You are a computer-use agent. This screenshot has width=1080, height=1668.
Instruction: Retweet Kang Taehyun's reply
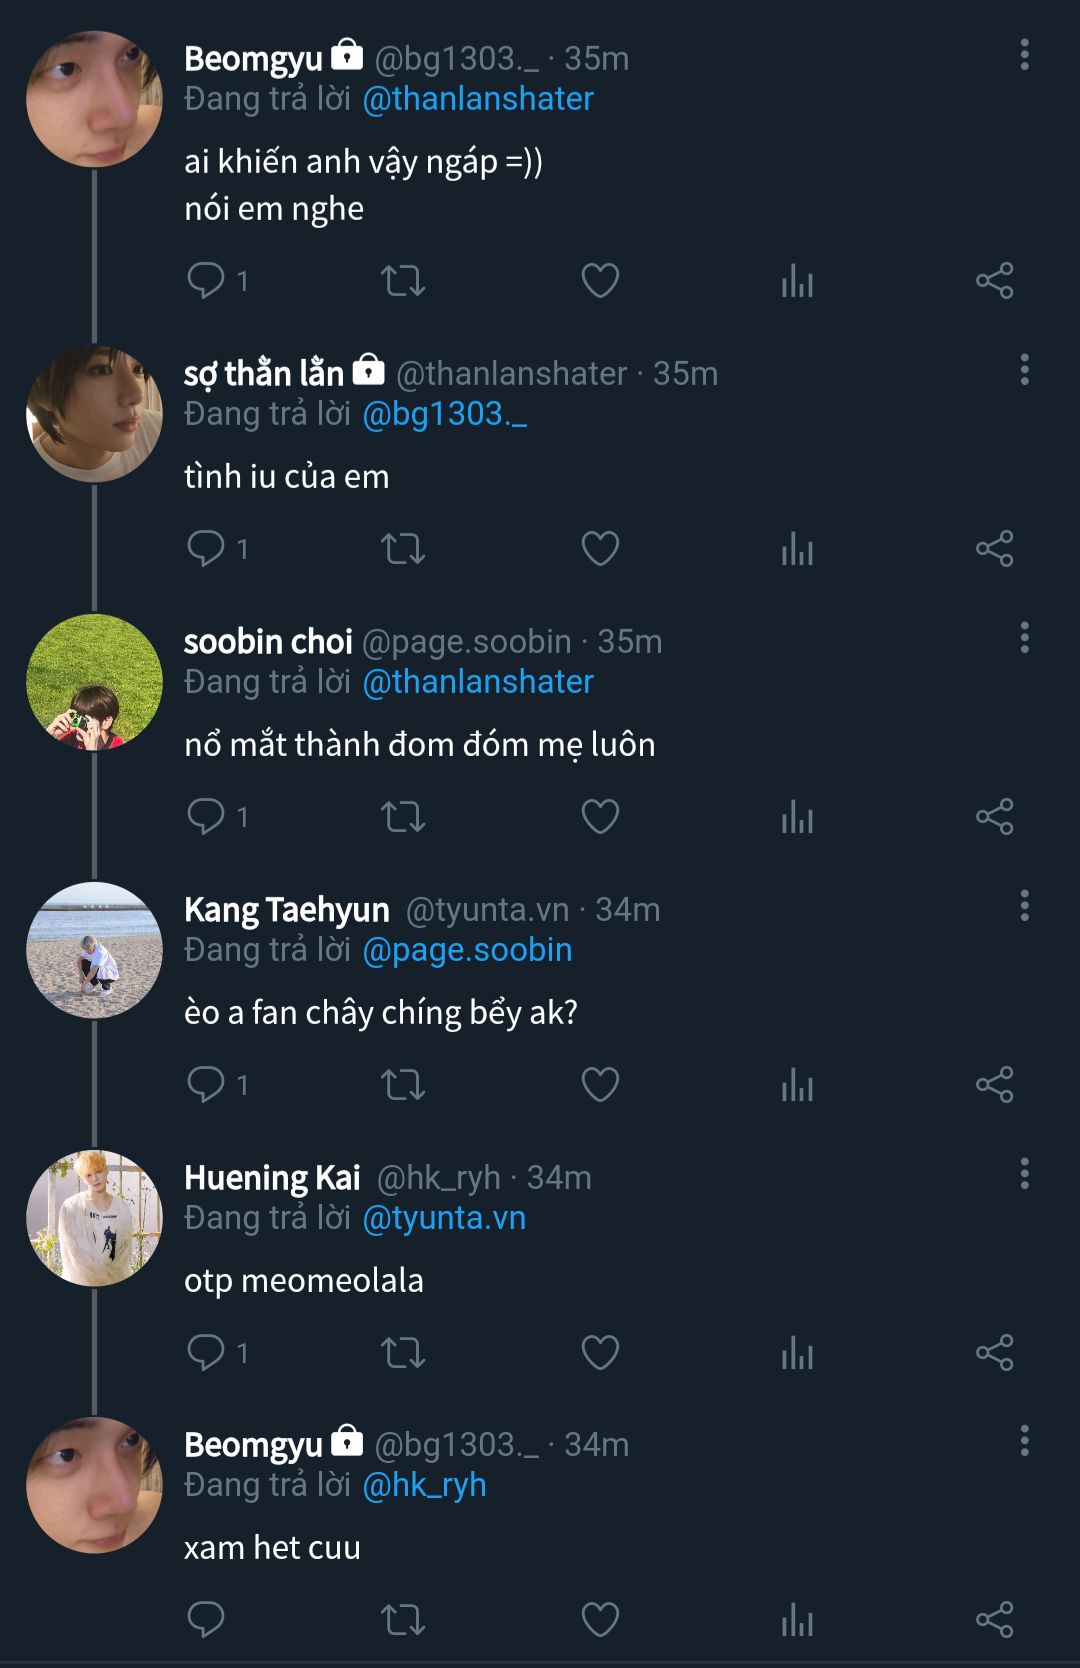tap(403, 1085)
